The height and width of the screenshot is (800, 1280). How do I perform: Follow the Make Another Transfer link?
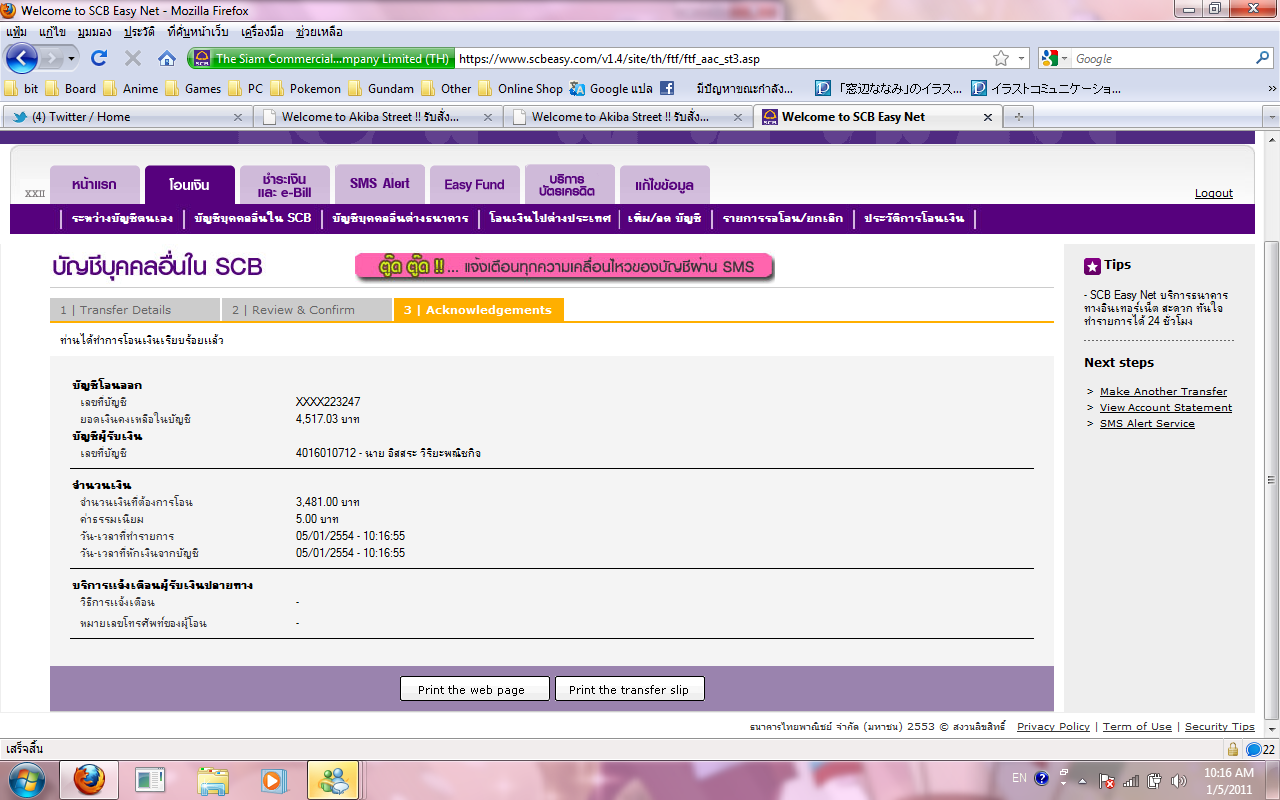point(1163,391)
